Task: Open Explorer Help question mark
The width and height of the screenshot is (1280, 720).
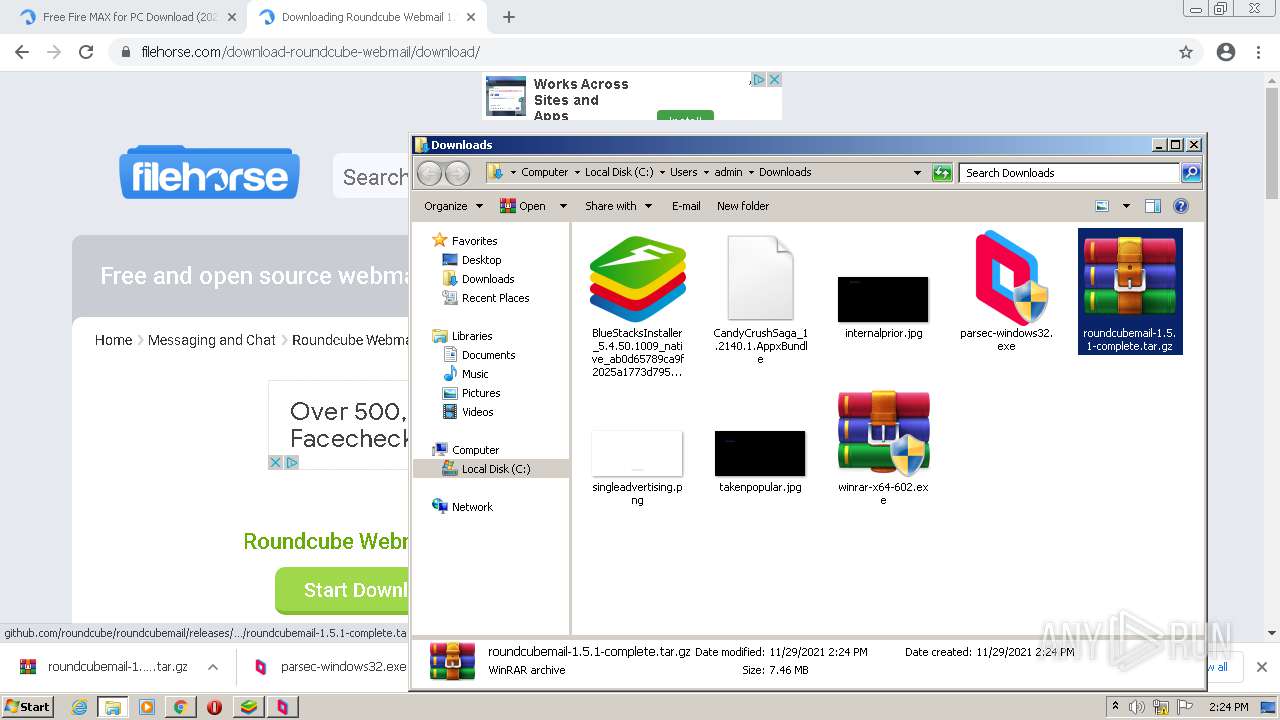Action: (1181, 206)
